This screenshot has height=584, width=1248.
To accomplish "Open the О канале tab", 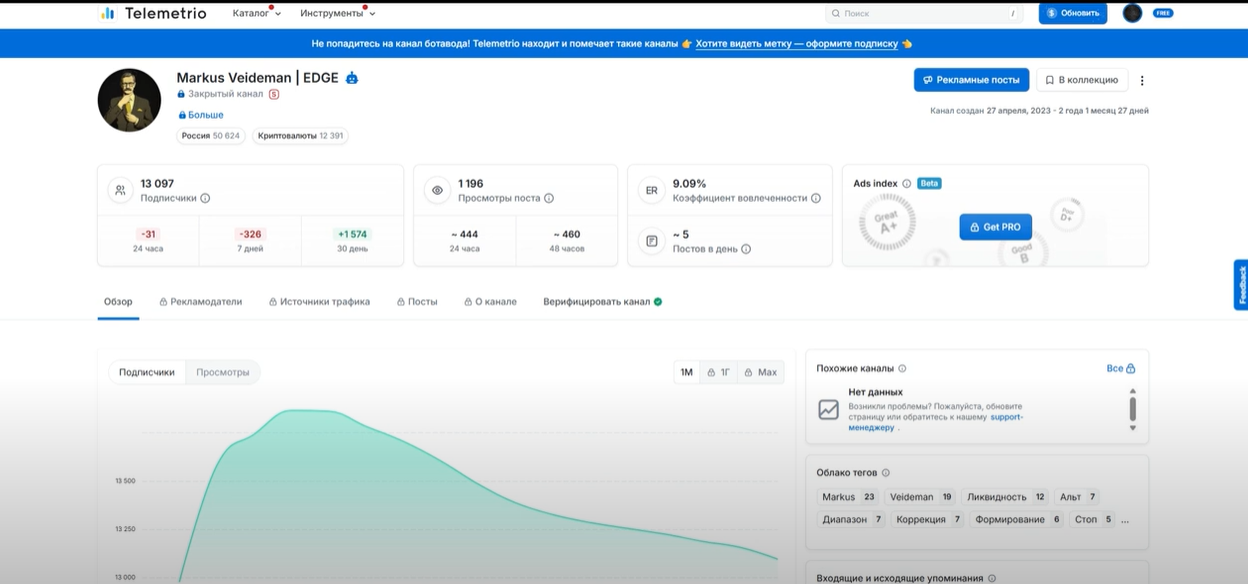I will (x=490, y=301).
